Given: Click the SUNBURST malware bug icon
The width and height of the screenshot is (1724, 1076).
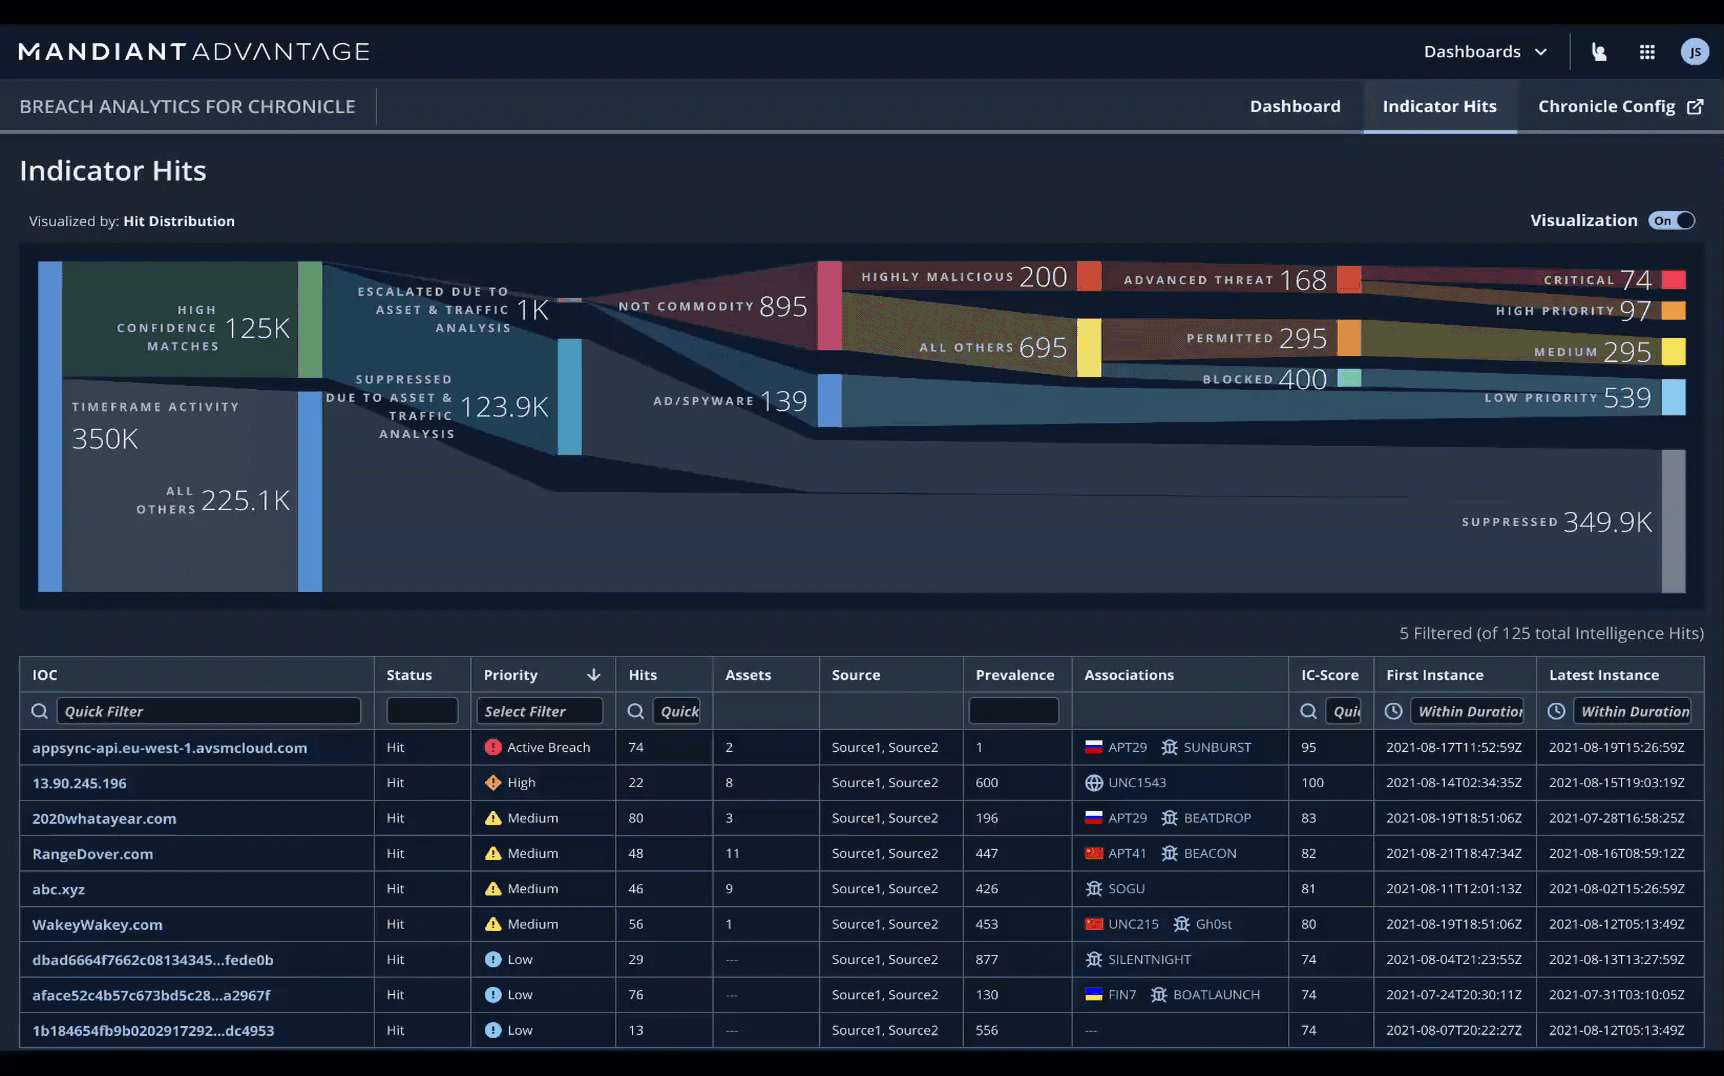Looking at the screenshot, I should click(x=1169, y=747).
